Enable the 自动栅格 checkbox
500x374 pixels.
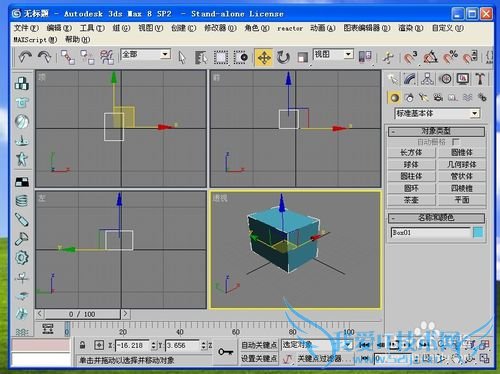click(455, 142)
